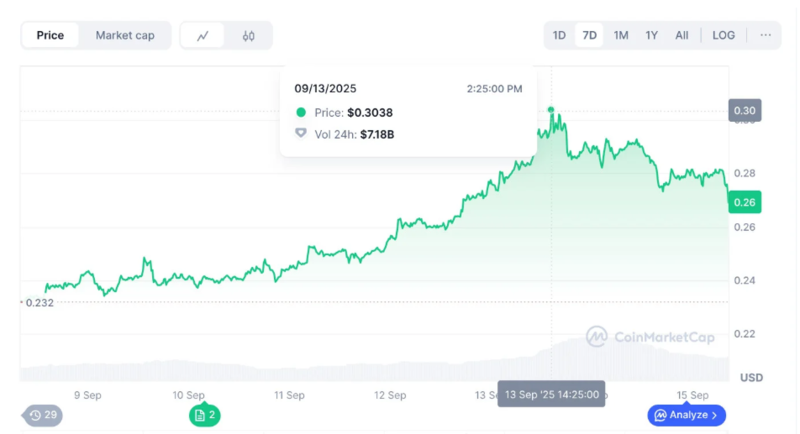Select the 1D time range
The height and width of the screenshot is (434, 800).
559,35
